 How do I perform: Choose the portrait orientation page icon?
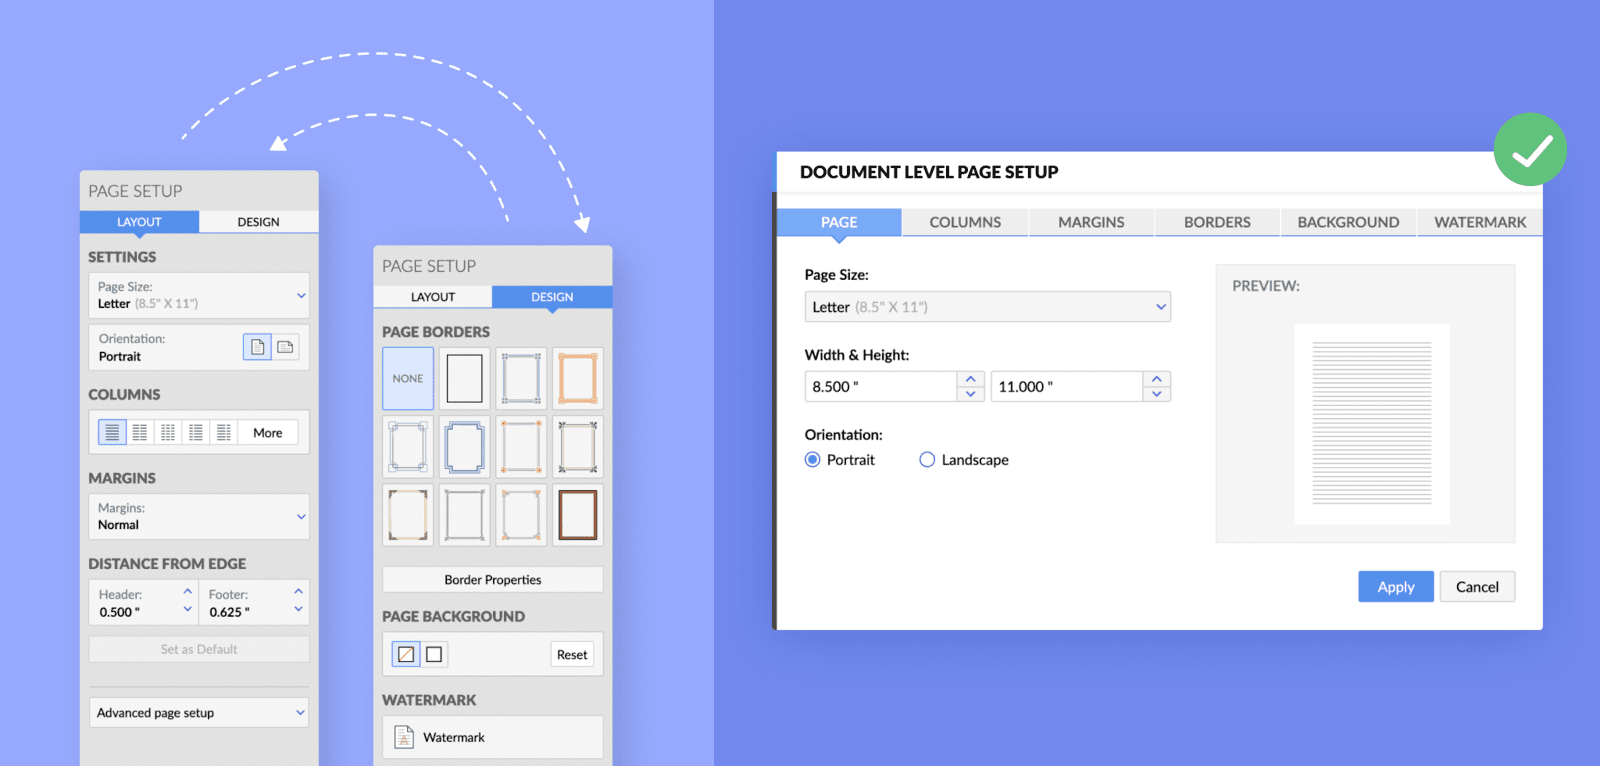coord(257,347)
